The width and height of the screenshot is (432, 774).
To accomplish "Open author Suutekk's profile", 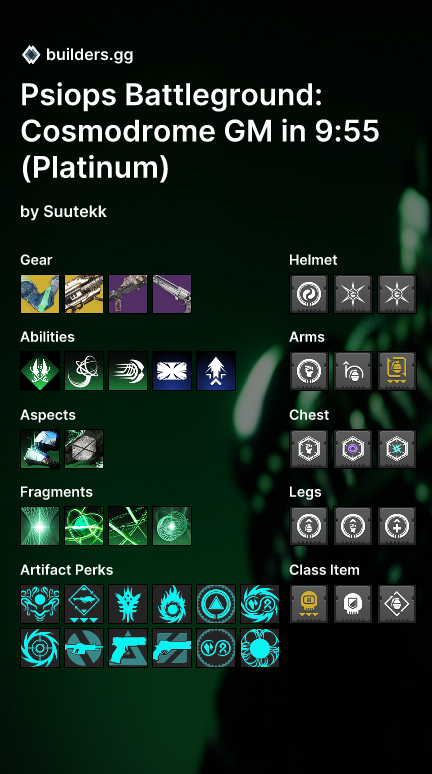I will click(75, 211).
